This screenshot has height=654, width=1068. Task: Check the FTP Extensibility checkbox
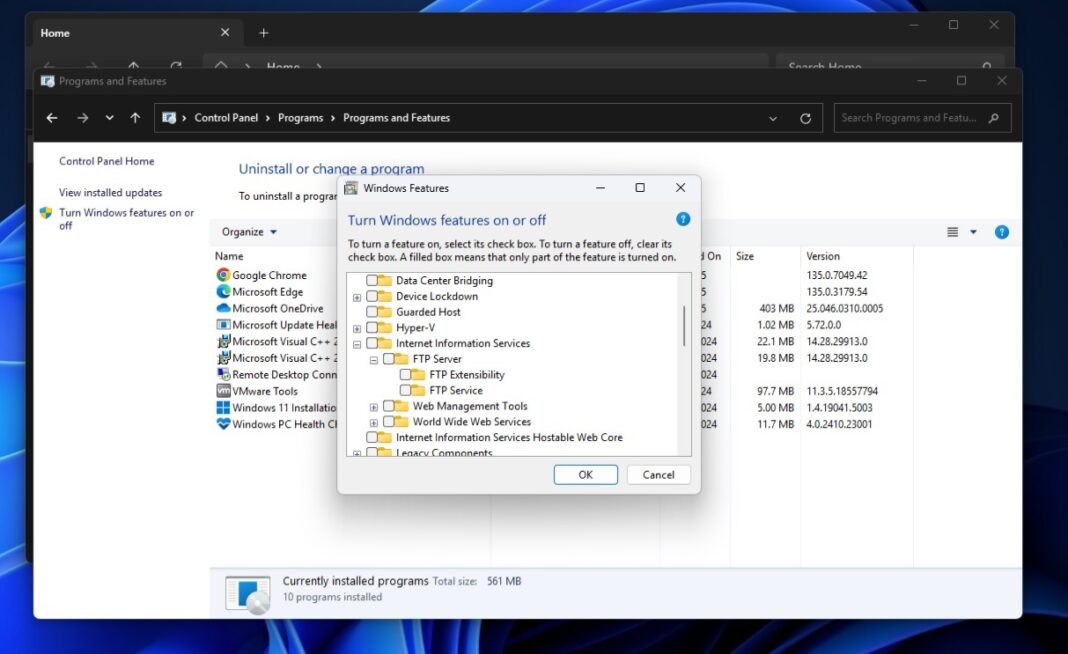click(404, 375)
